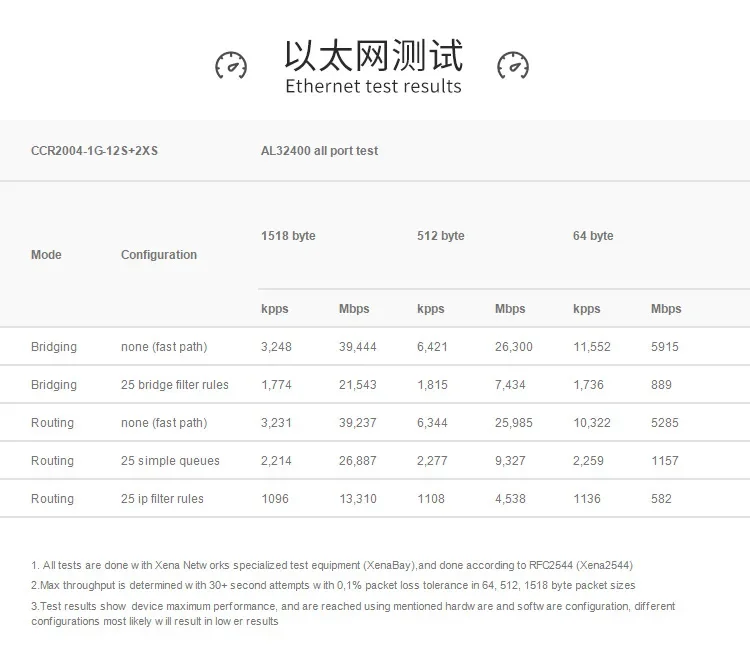
Task: Click the '64 byte' column header
Action: click(593, 236)
